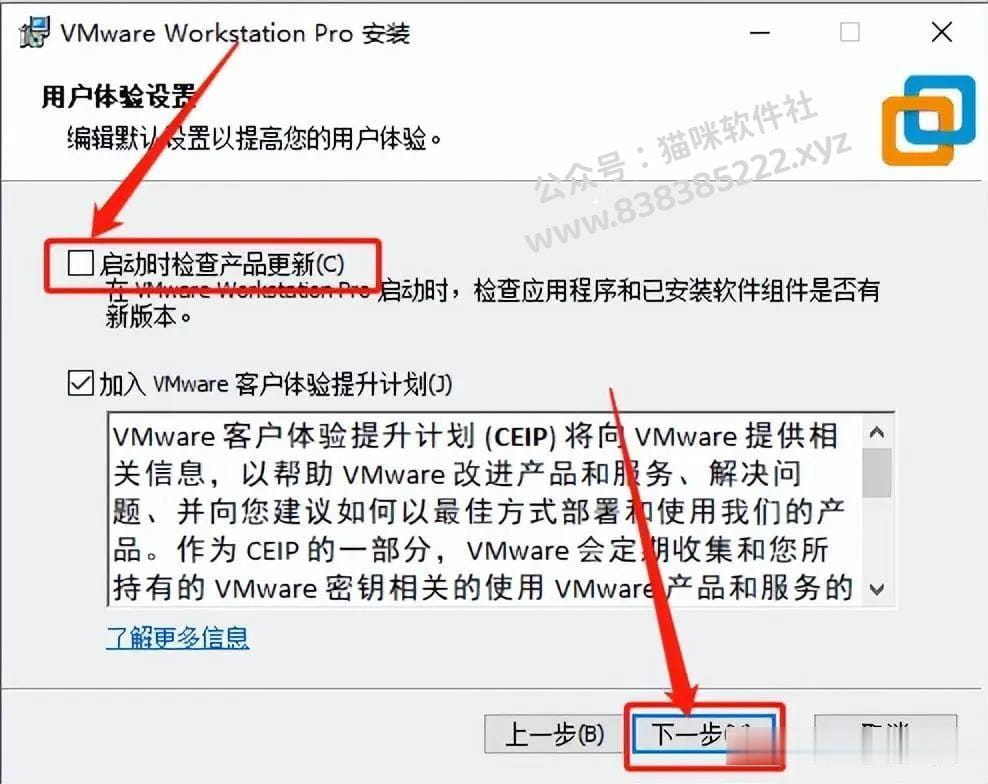This screenshot has width=988, height=784.
Task: Minimize the VMware installer window
Action: point(760,33)
